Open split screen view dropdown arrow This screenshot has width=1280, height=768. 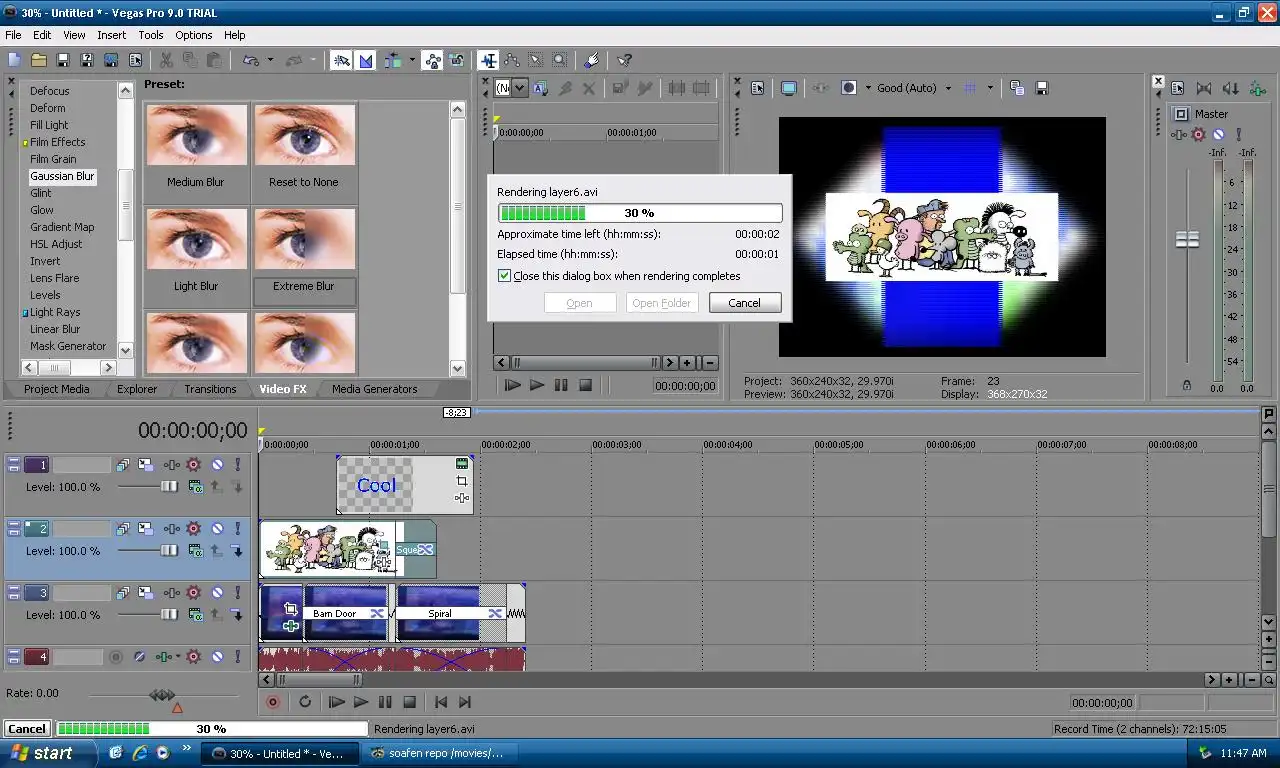pyautogui.click(x=868, y=88)
